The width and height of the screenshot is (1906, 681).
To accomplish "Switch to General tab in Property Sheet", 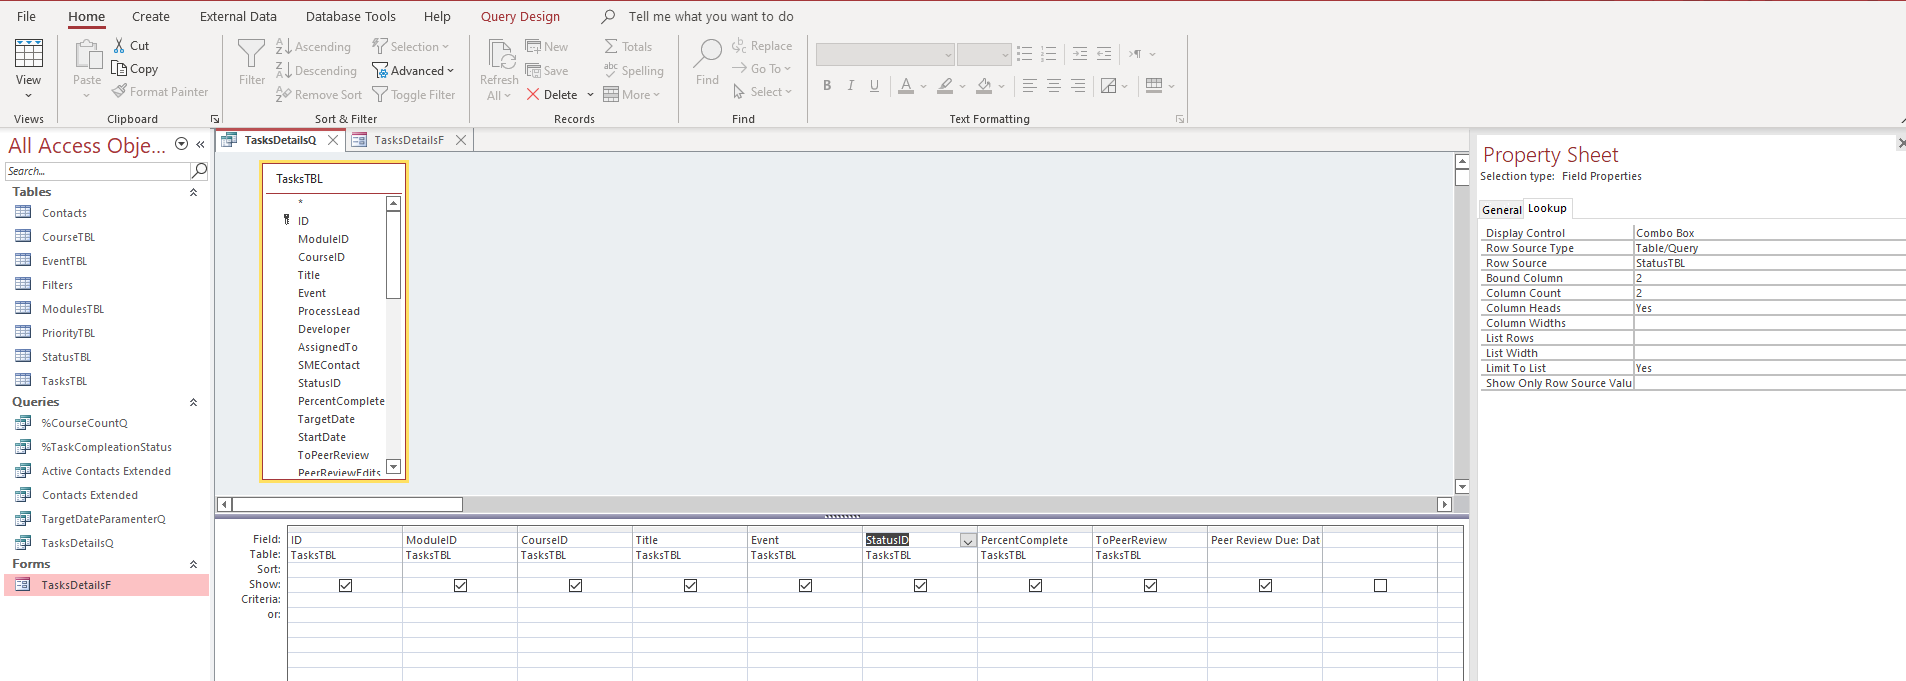I will pyautogui.click(x=1501, y=210).
